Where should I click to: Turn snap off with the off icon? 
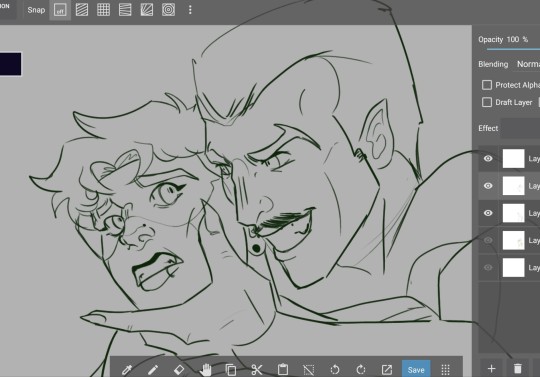[x=60, y=10]
